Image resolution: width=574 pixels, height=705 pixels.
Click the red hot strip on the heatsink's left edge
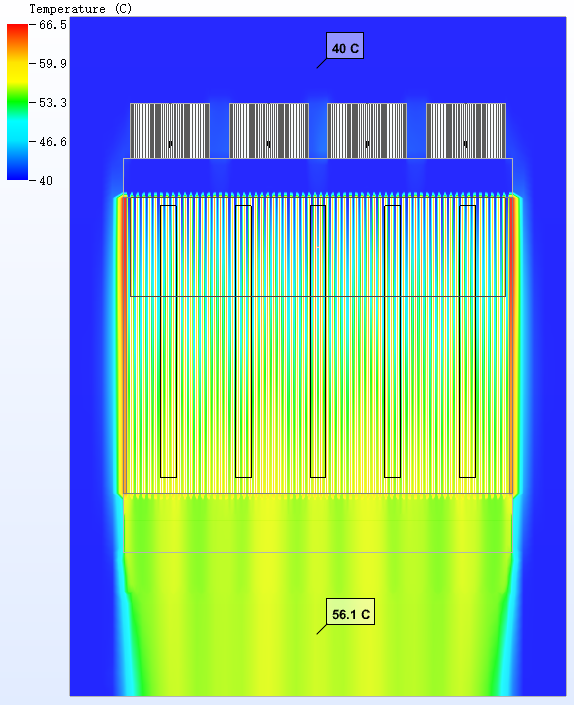click(x=123, y=344)
